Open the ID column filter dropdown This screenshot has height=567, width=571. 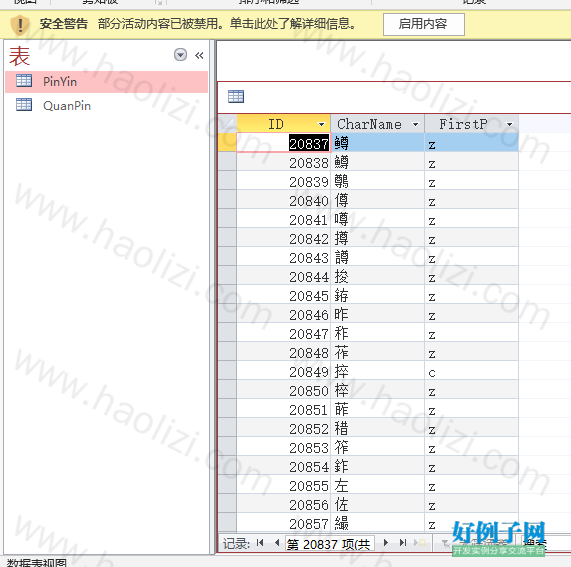tap(321, 125)
